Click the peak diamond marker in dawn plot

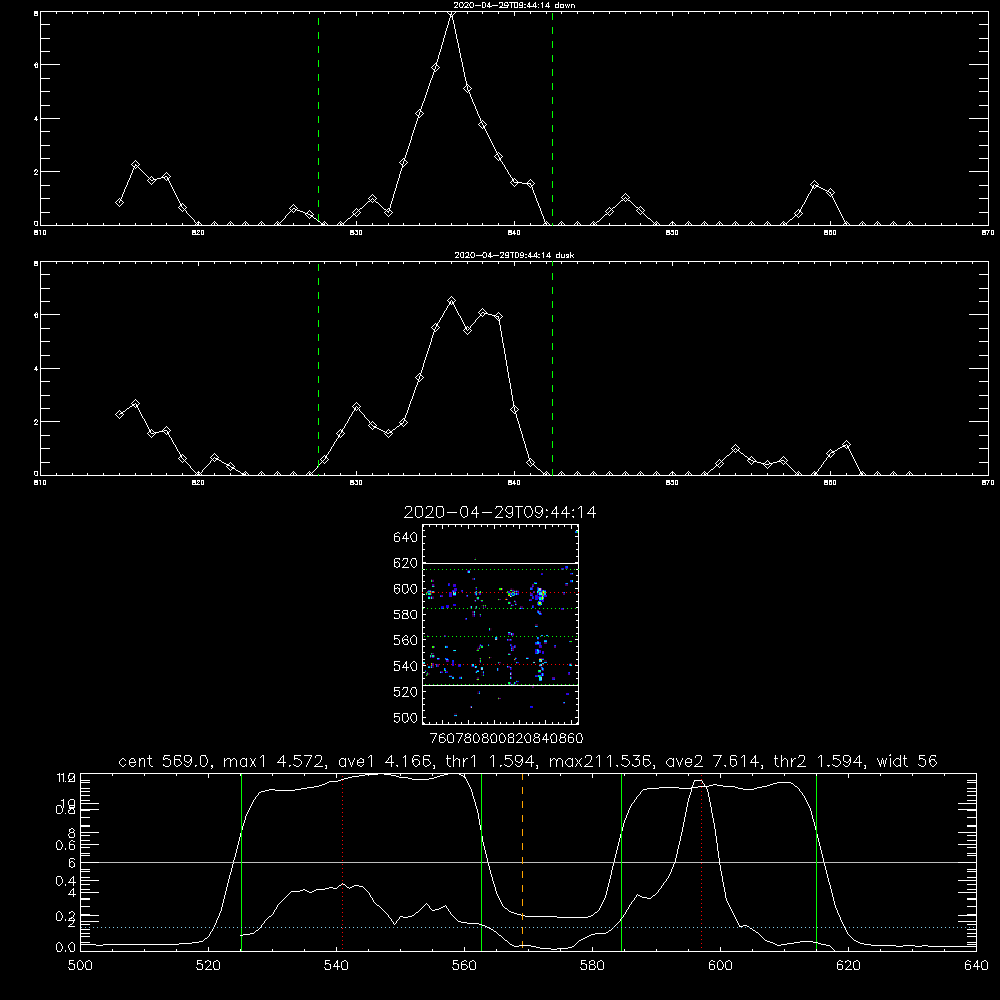[x=452, y=13]
